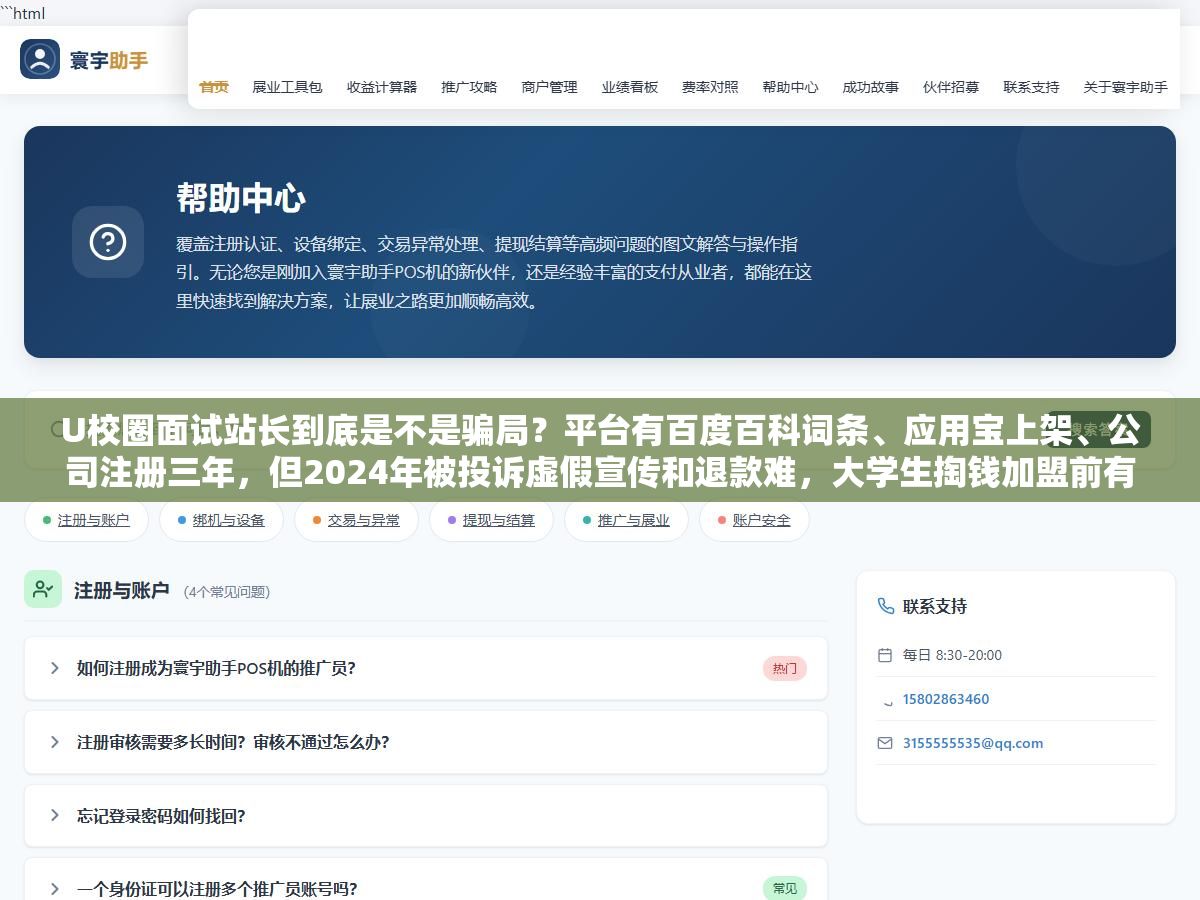Select the 注册与账户 category chip
The width and height of the screenshot is (1200, 900).
pyautogui.click(x=86, y=520)
